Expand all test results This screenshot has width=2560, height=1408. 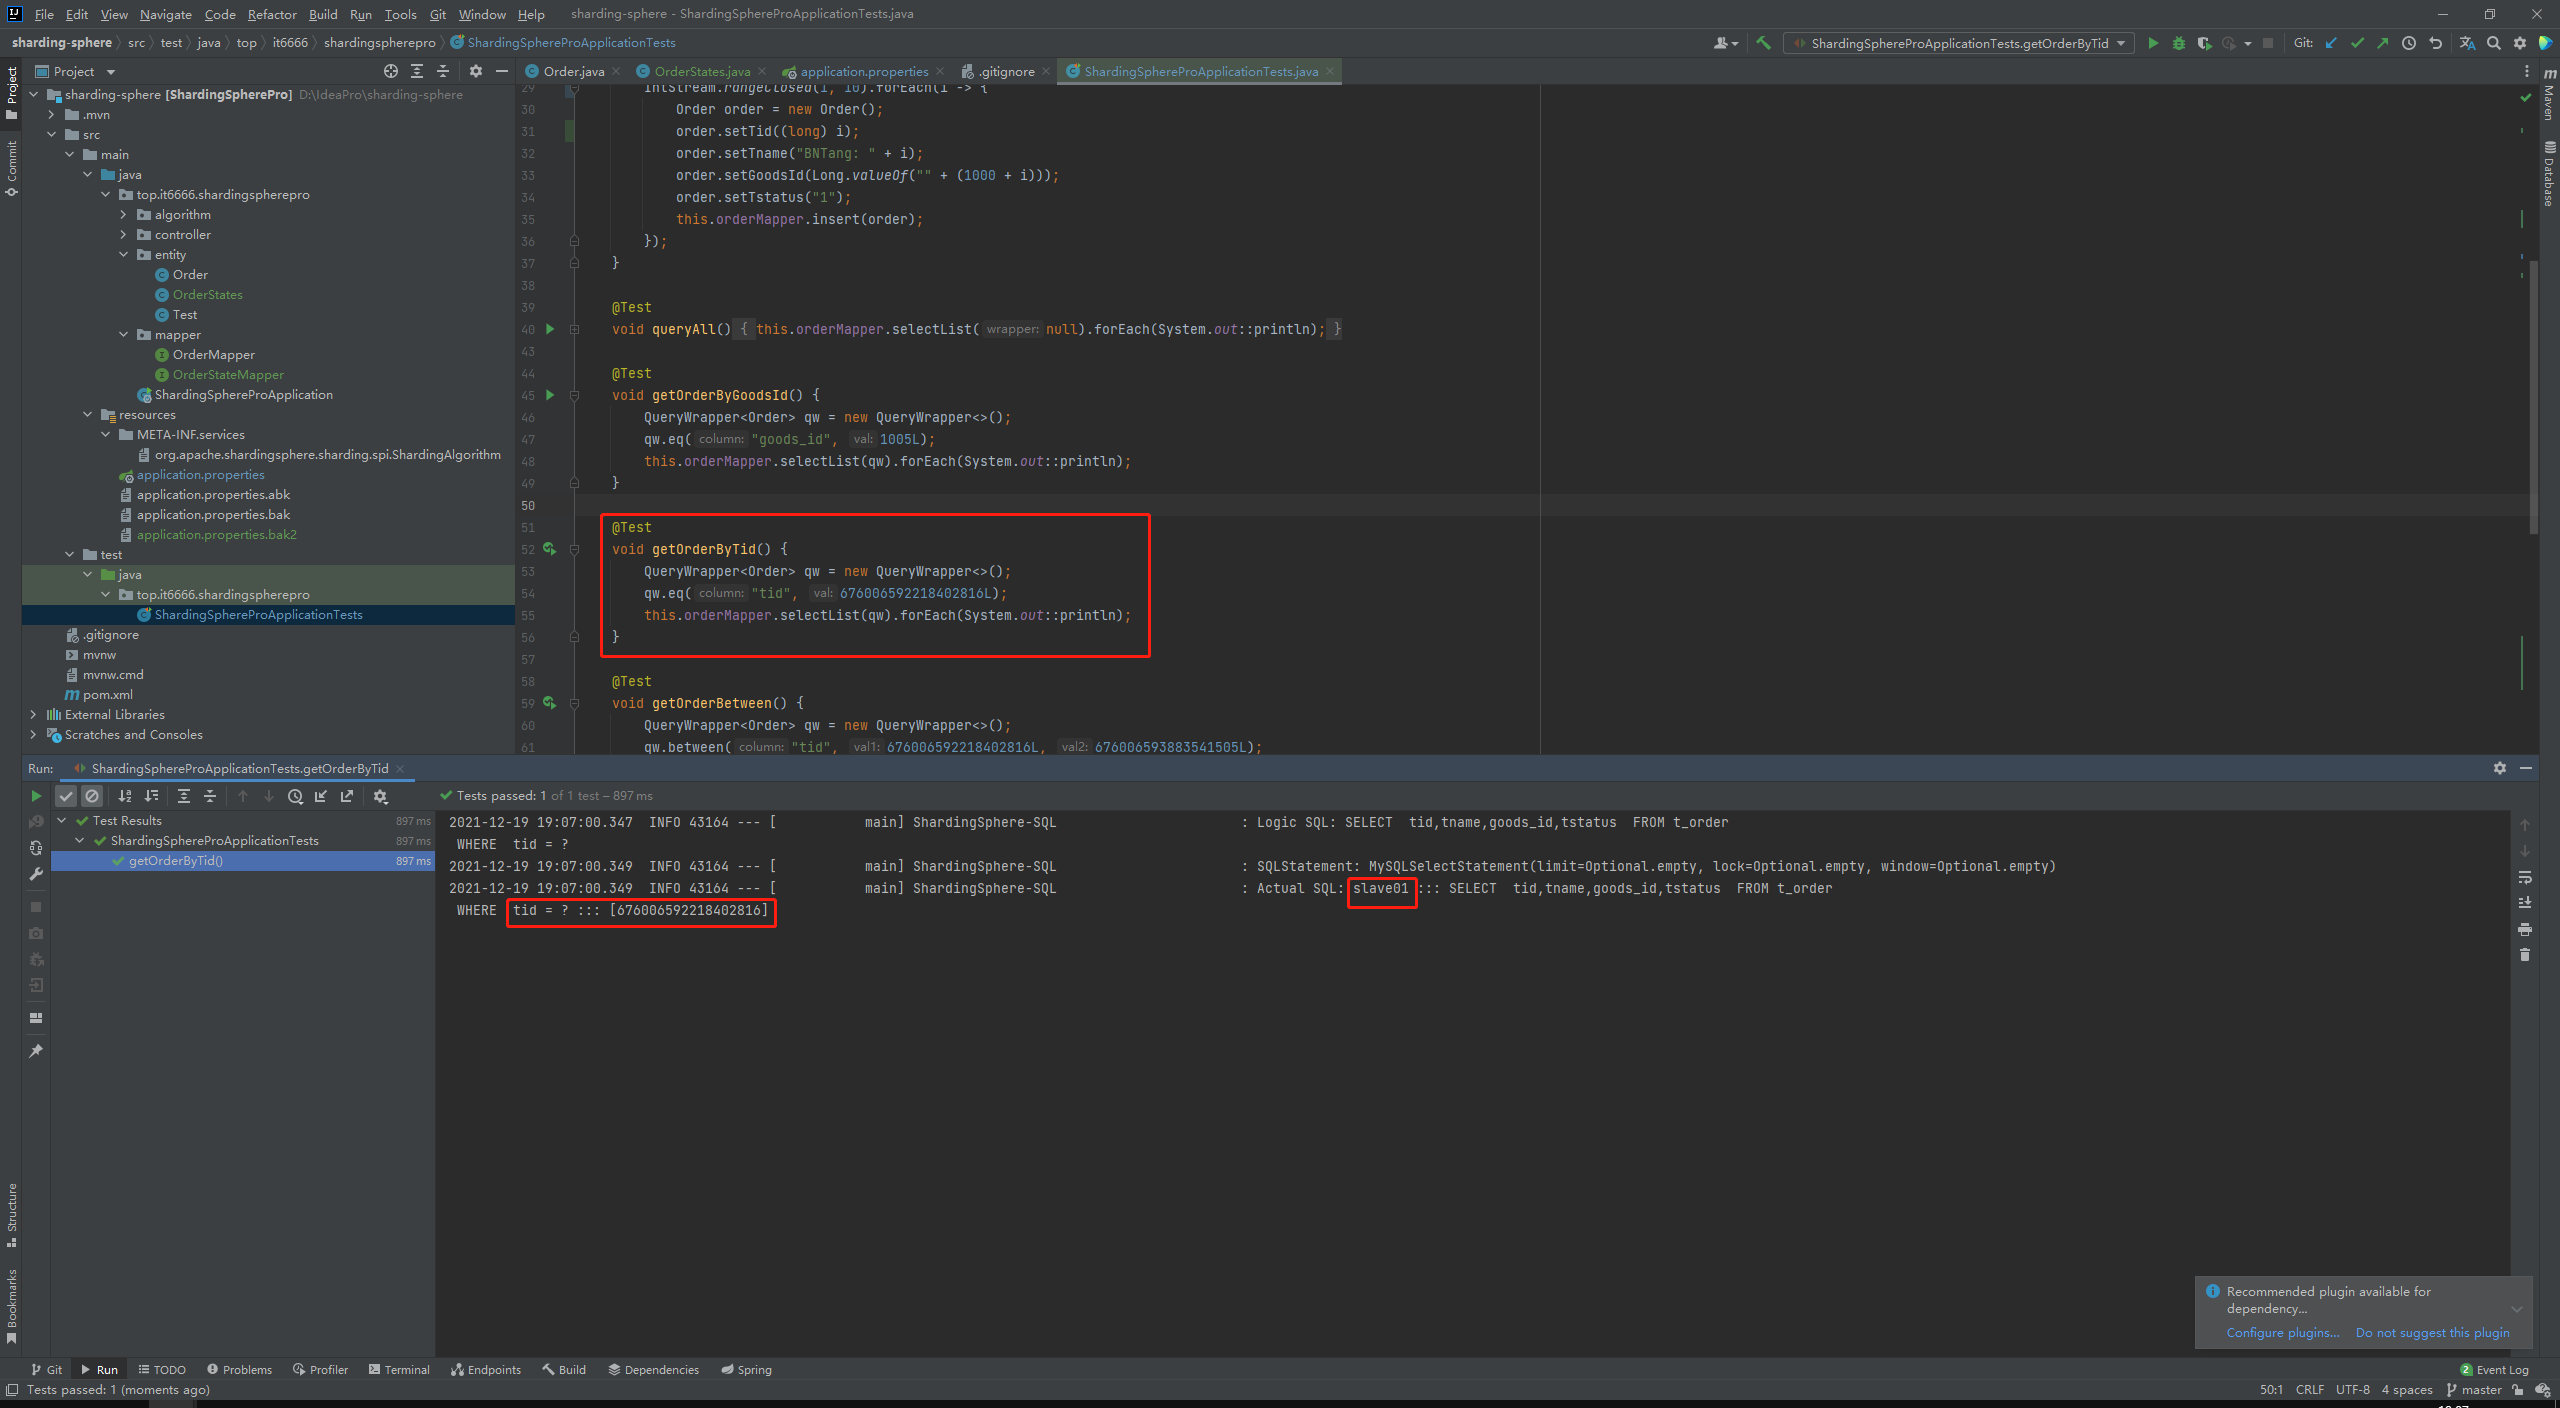pyautogui.click(x=184, y=796)
